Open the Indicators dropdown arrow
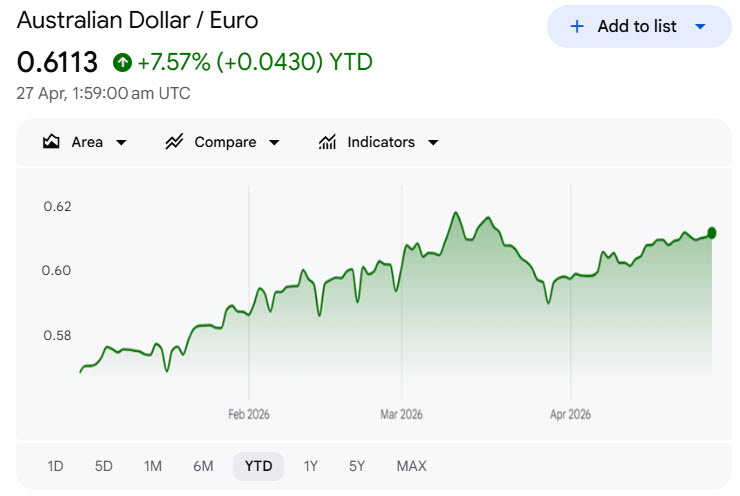This screenshot has height=496, width=740. (x=433, y=143)
